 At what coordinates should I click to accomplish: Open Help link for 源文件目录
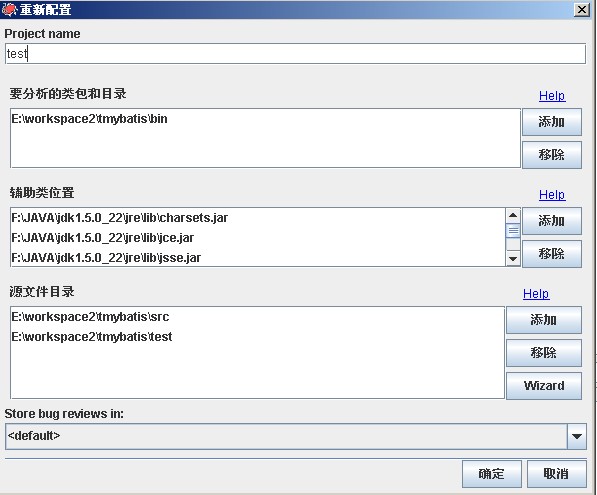tap(536, 294)
